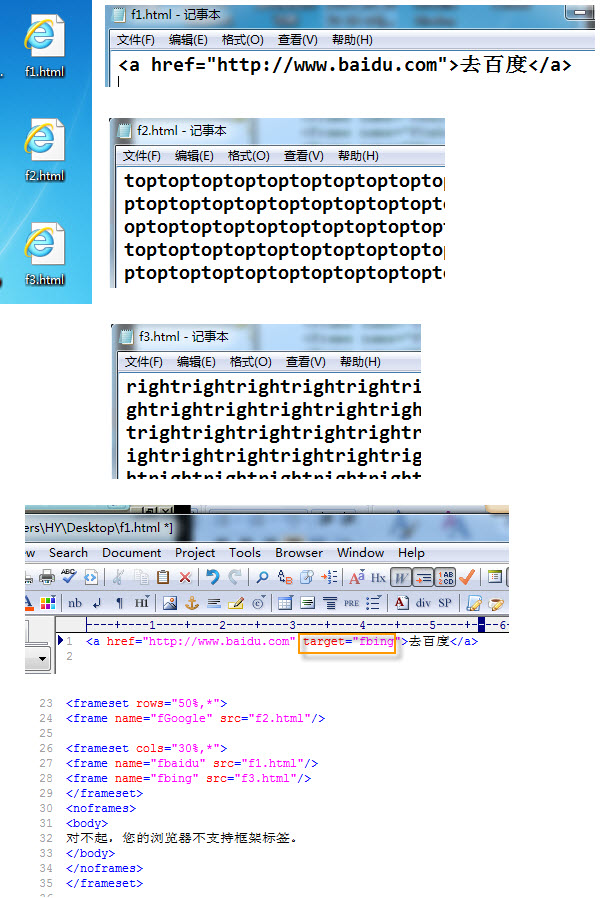The width and height of the screenshot is (607, 898).
Task: Open 帮助(H) menu in f2.html Notepad
Action: (358, 156)
